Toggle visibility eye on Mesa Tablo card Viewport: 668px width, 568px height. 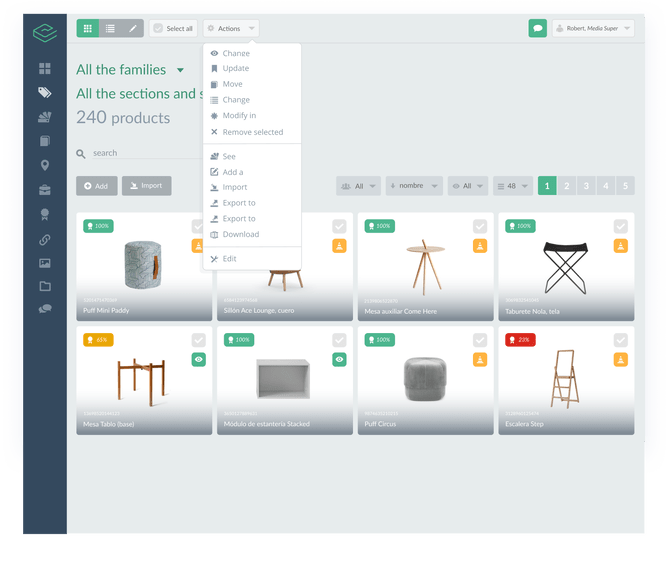tap(198, 359)
